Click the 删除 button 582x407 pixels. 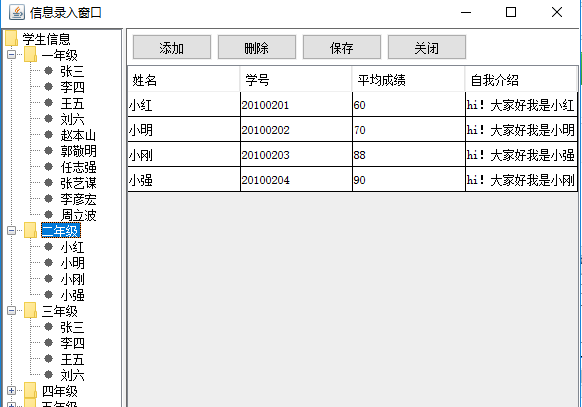257,47
